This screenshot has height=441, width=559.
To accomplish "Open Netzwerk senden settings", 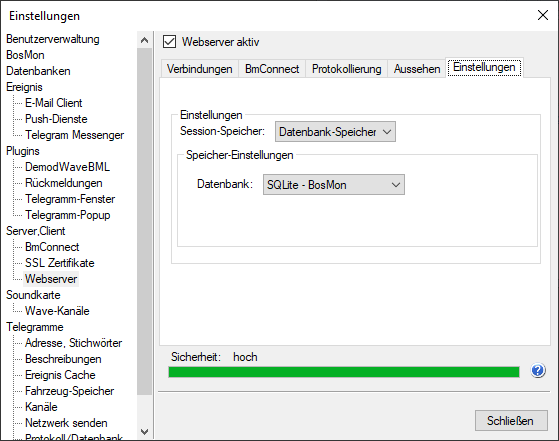I will [66, 423].
